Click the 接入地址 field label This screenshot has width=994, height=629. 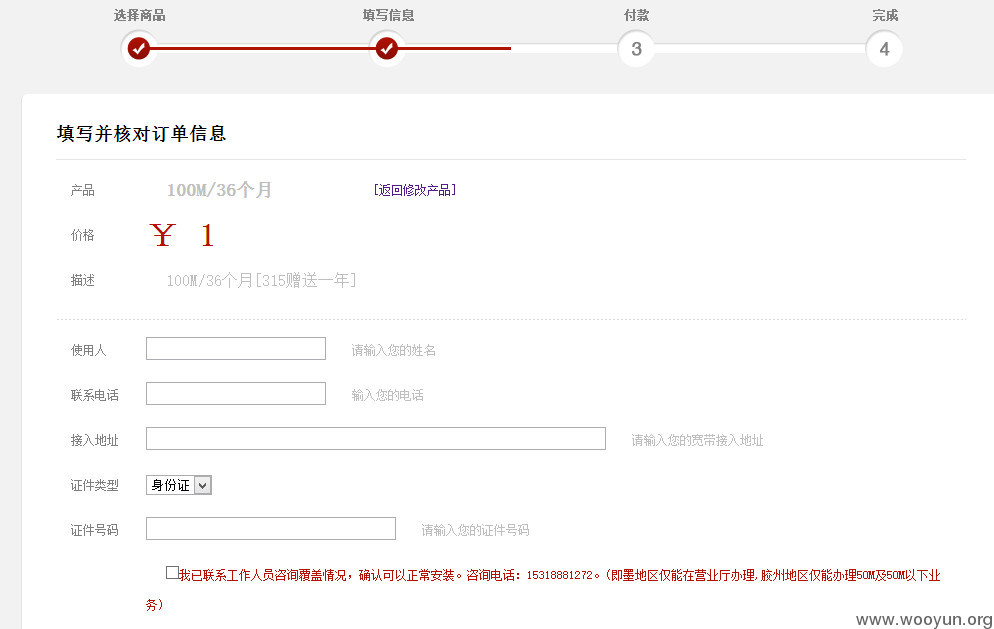94,440
